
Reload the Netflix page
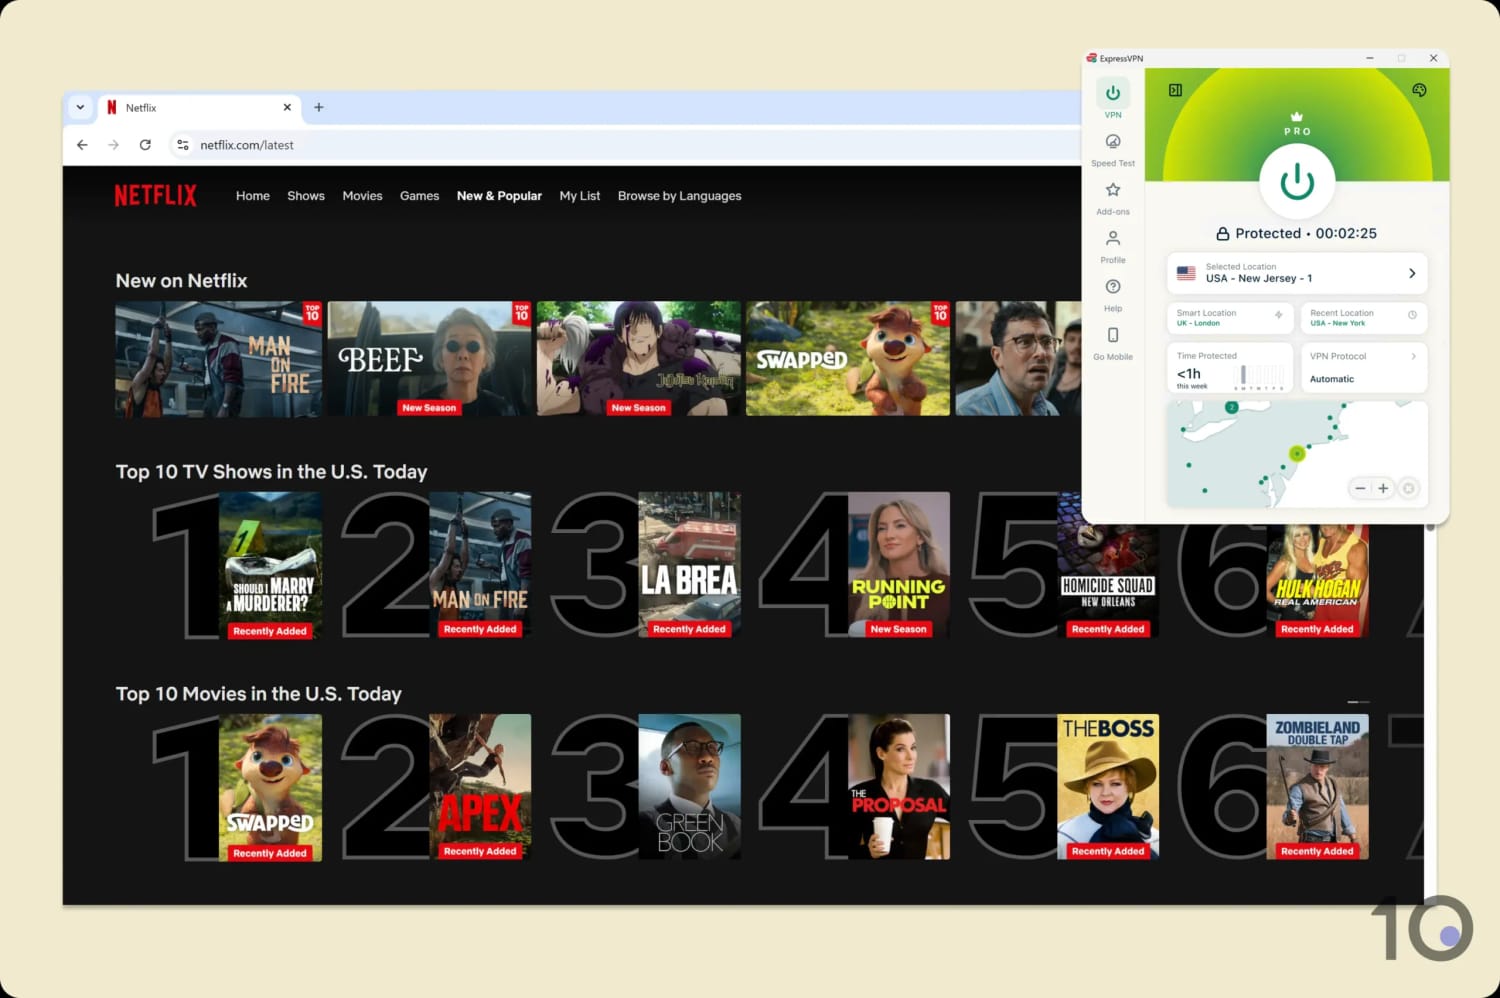pyautogui.click(x=145, y=145)
